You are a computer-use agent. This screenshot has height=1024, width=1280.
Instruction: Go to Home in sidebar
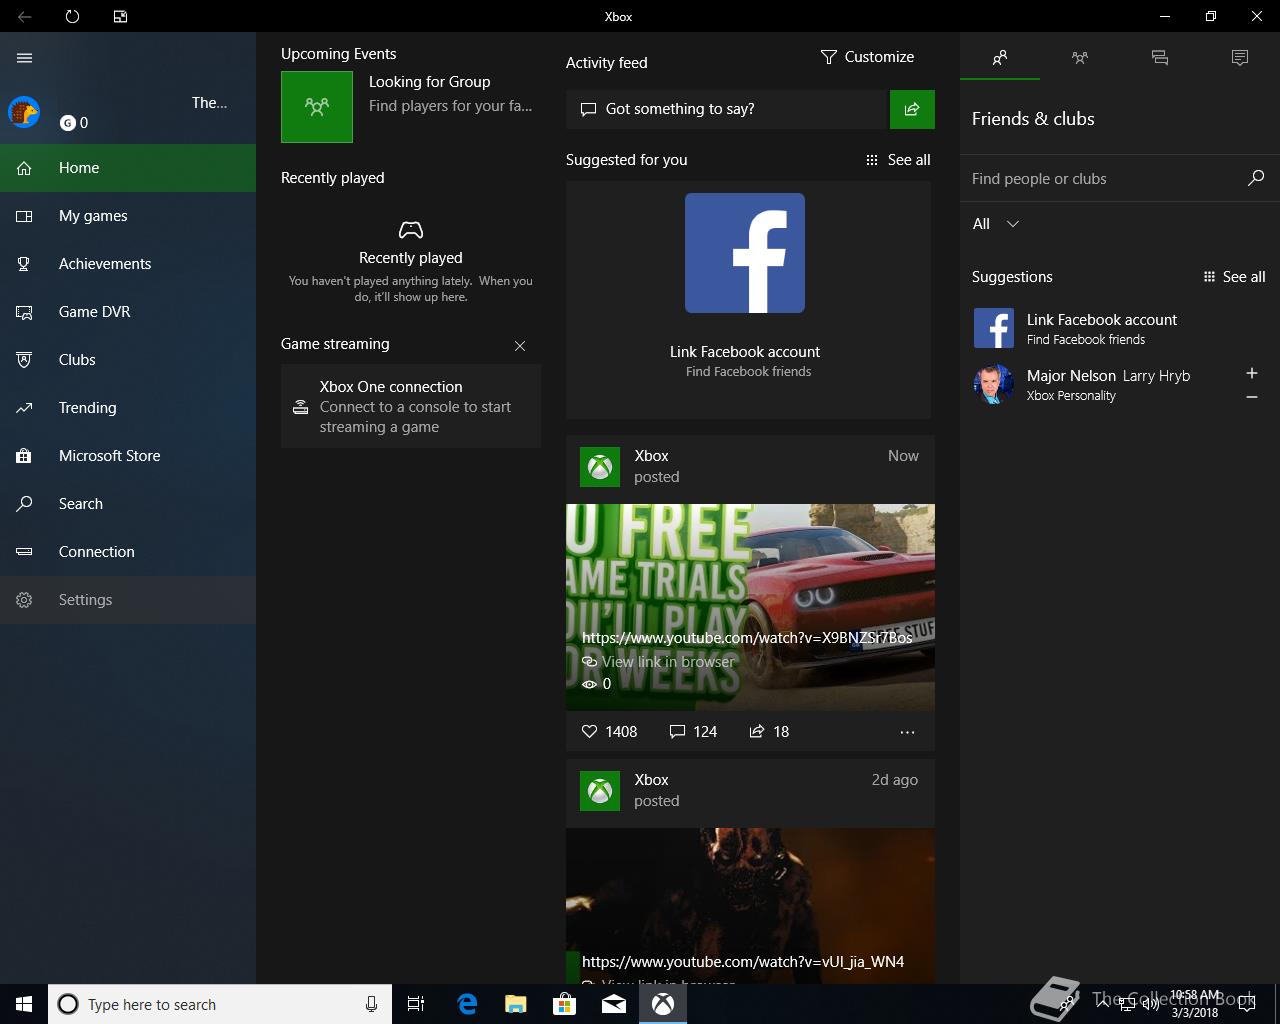pyautogui.click(x=128, y=168)
